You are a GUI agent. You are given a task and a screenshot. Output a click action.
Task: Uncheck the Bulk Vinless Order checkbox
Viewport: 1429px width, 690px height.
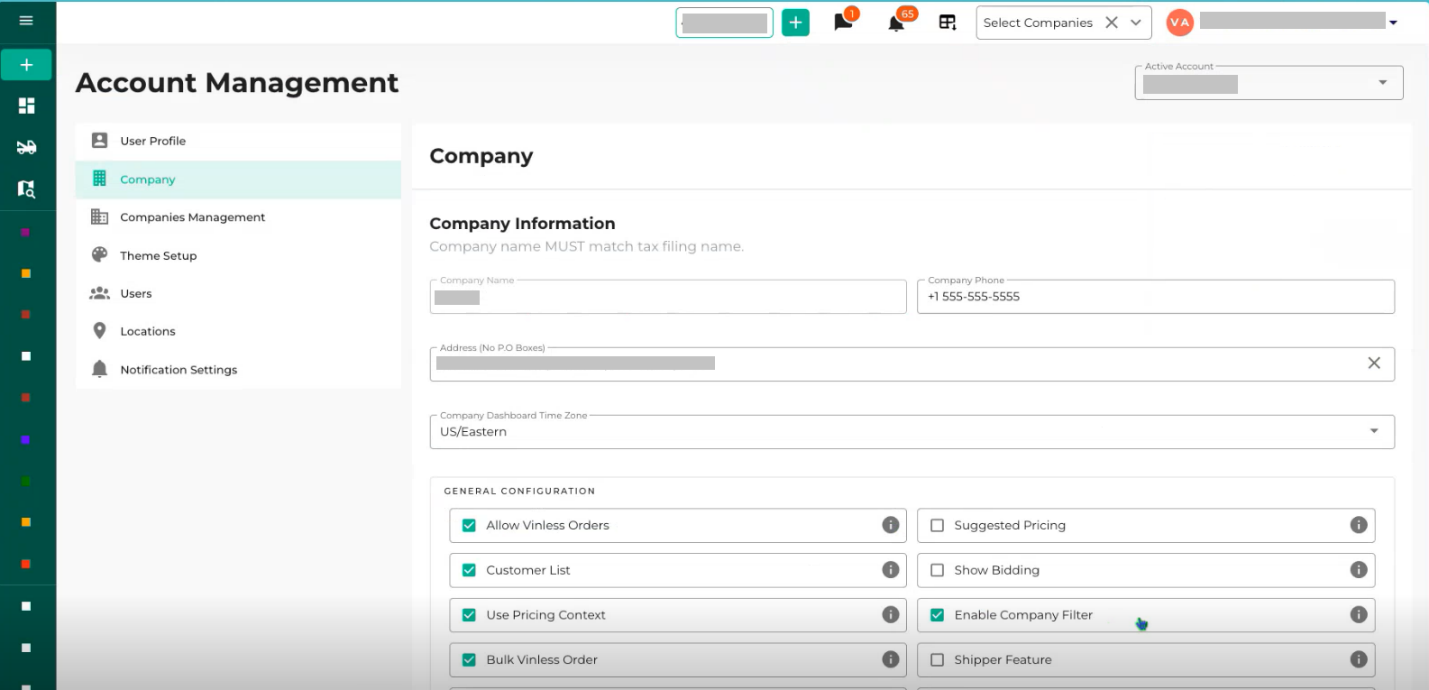tap(469, 660)
